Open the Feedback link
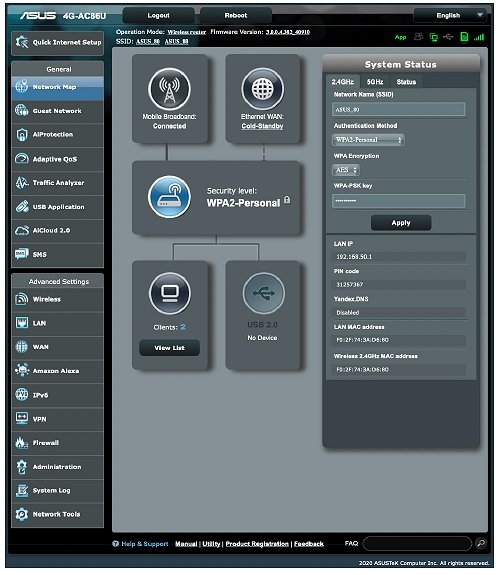 pyautogui.click(x=309, y=544)
